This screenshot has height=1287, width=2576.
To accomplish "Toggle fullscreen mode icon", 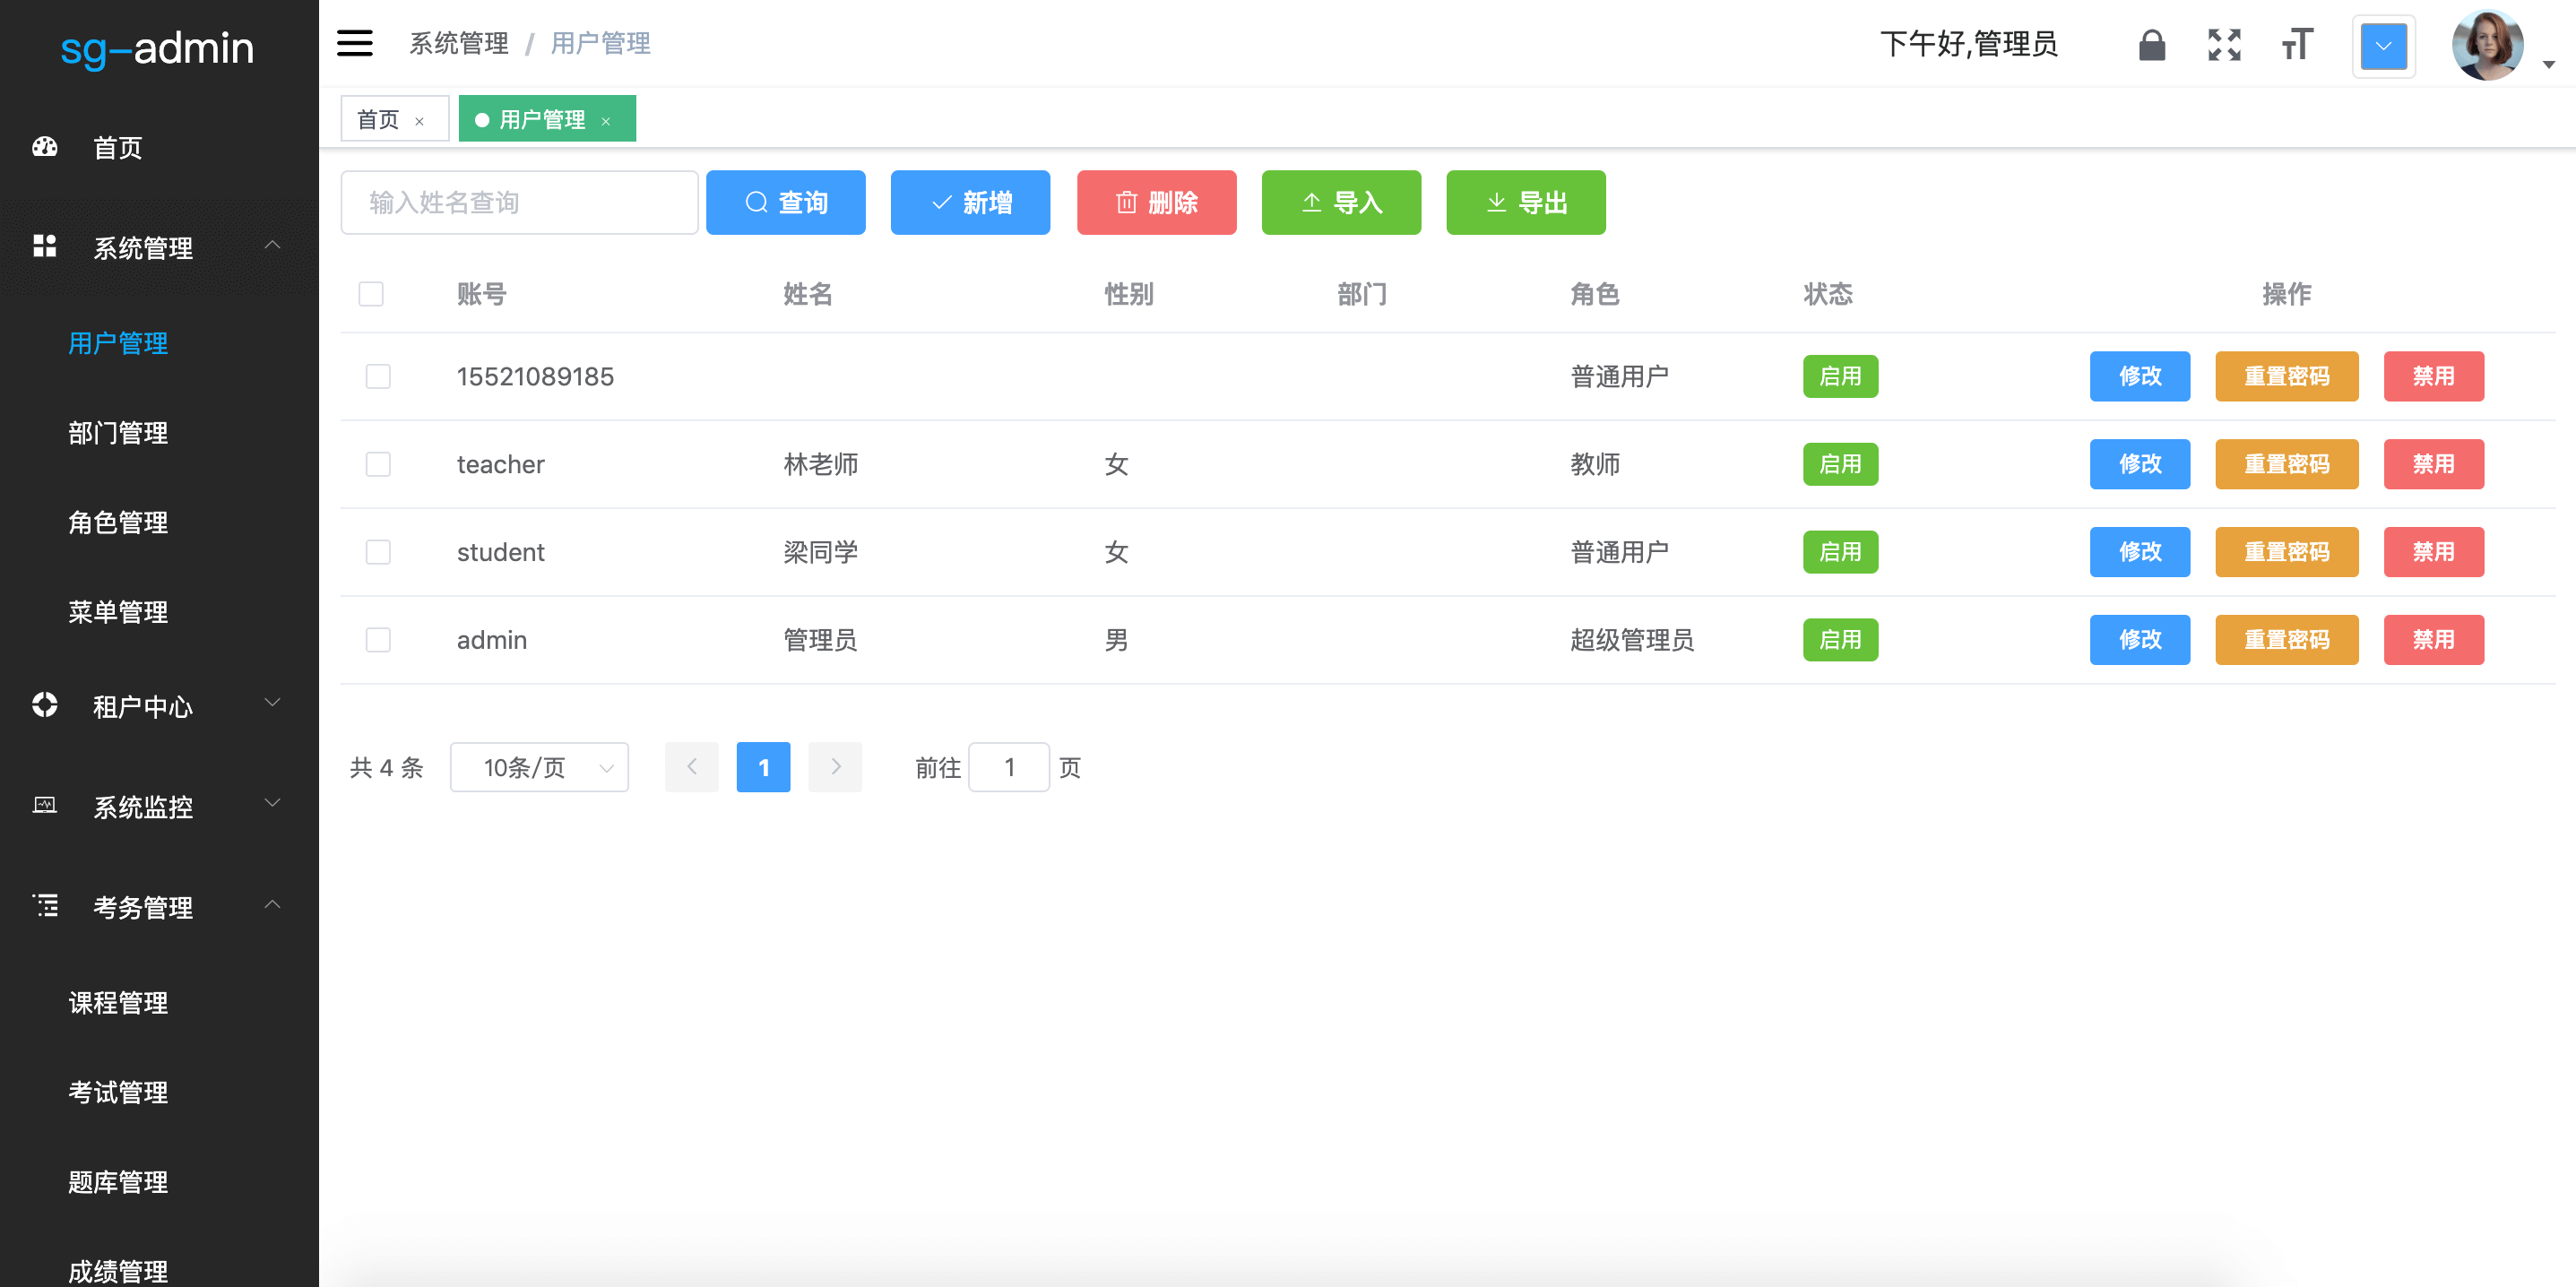I will [2224, 45].
